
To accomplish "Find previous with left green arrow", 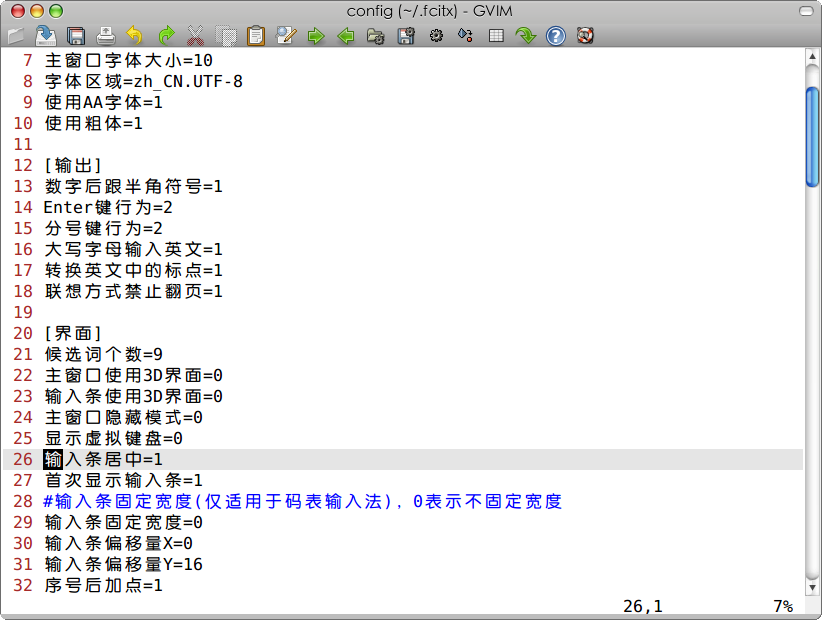I will (x=346, y=36).
